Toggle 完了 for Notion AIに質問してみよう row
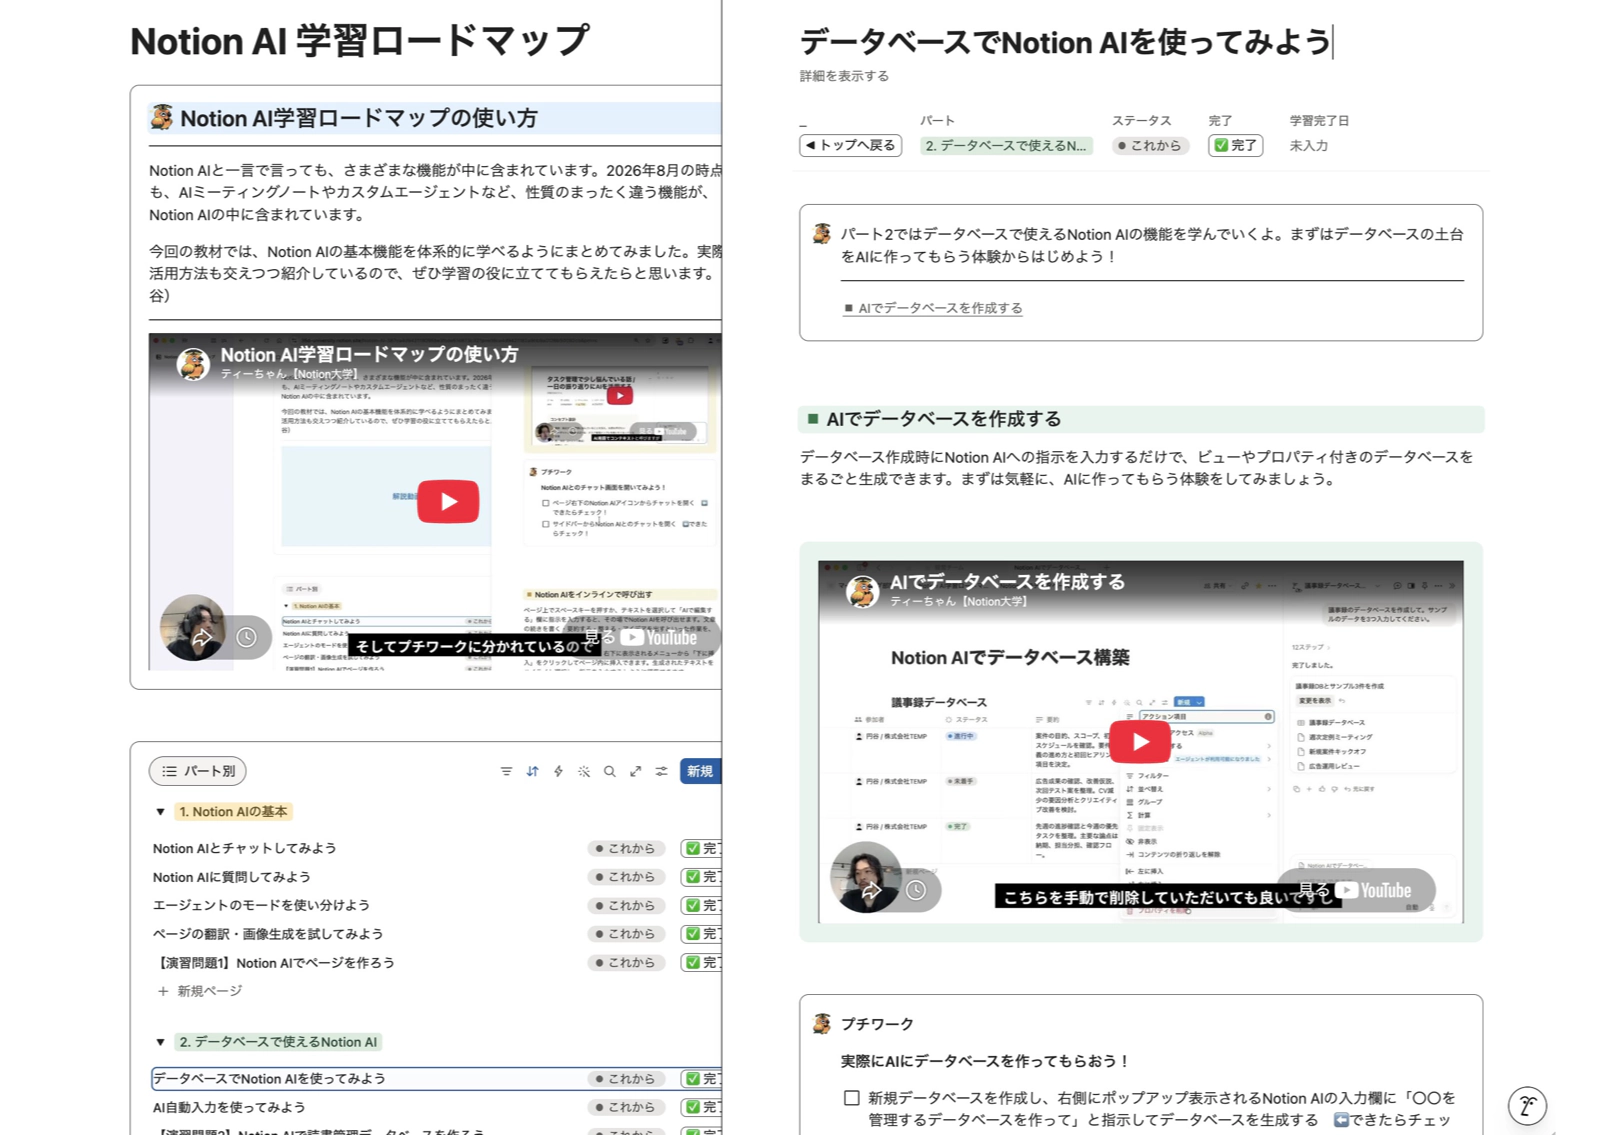Screen dimensions: 1600x1135 (x=701, y=877)
